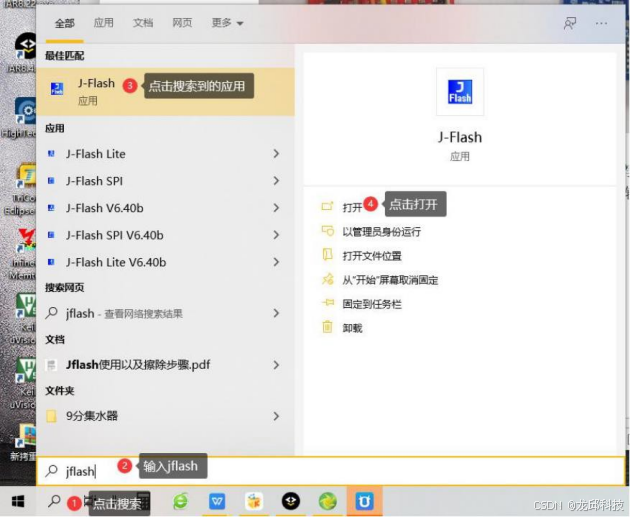Click 从"开始"屏幕取消固定

tap(390, 280)
